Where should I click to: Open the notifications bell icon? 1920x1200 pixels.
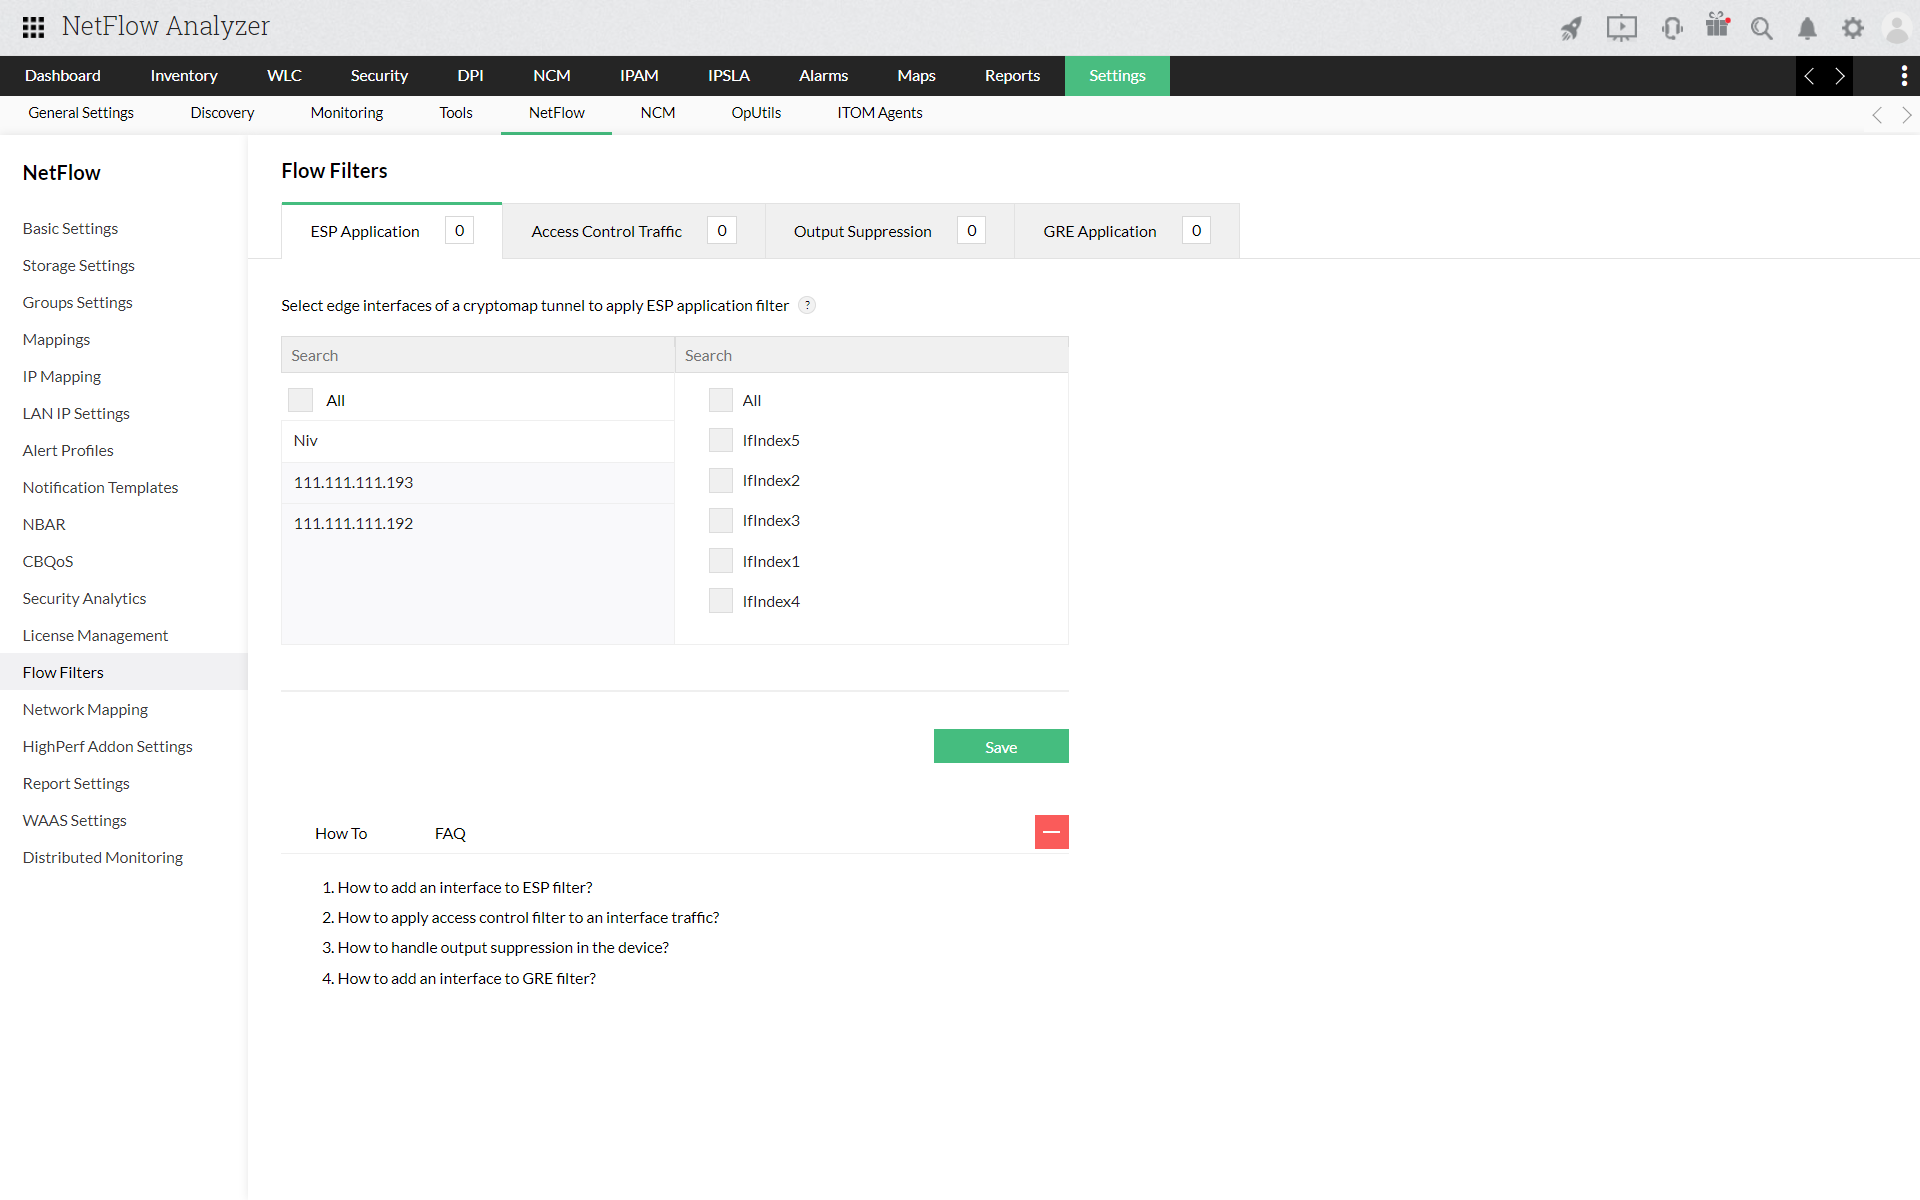pyautogui.click(x=1807, y=28)
